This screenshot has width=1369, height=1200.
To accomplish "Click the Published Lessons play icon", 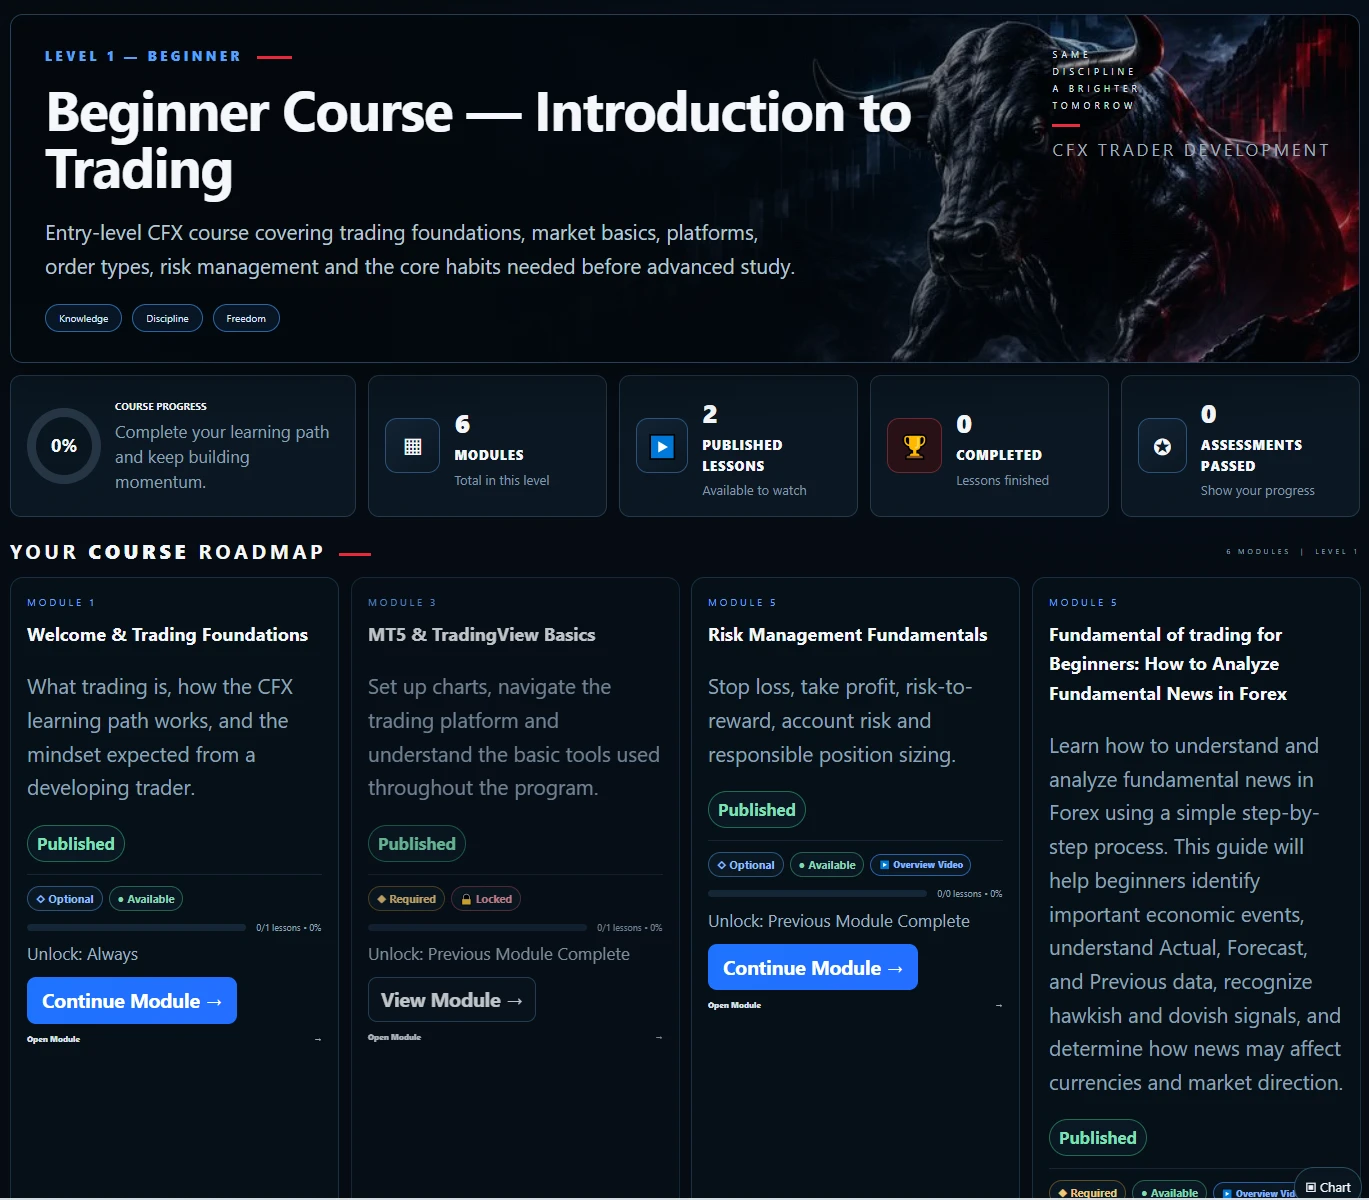I will pyautogui.click(x=662, y=446).
